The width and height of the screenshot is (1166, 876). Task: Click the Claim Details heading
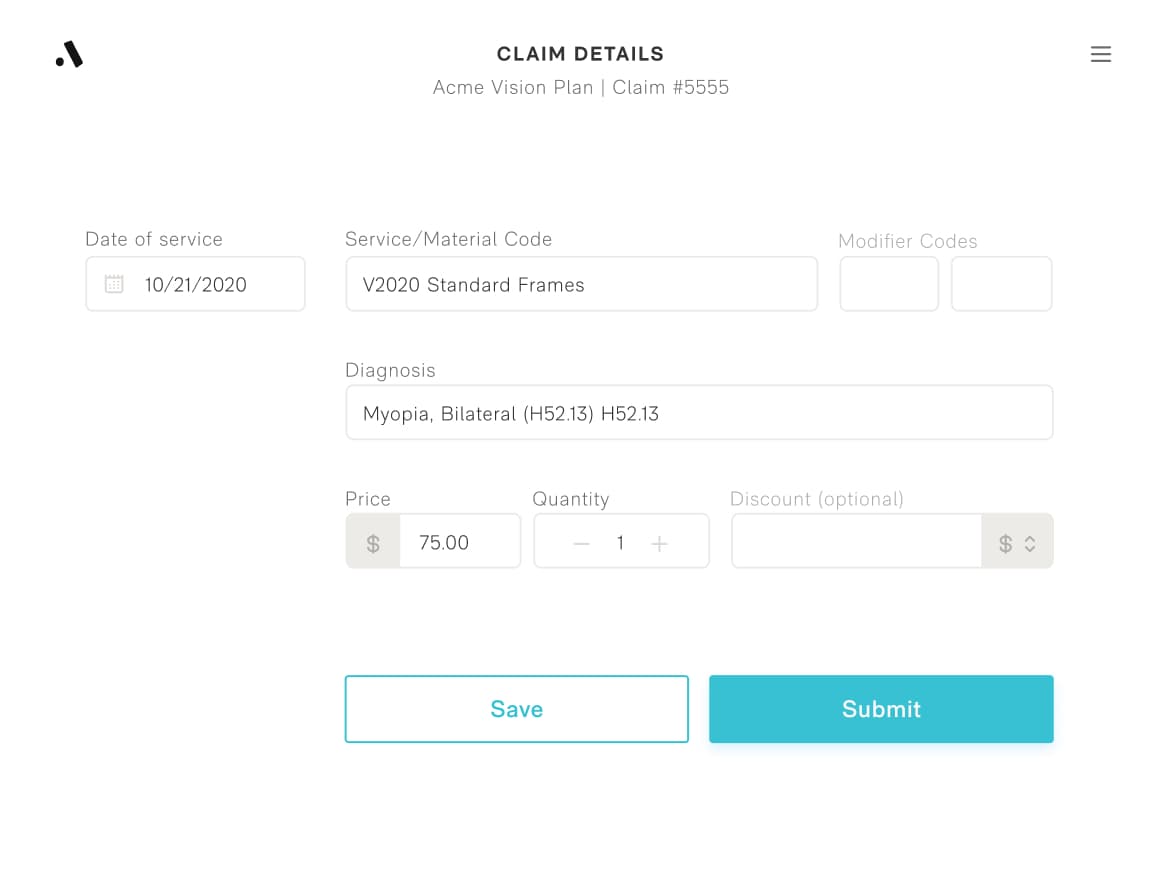click(x=580, y=54)
